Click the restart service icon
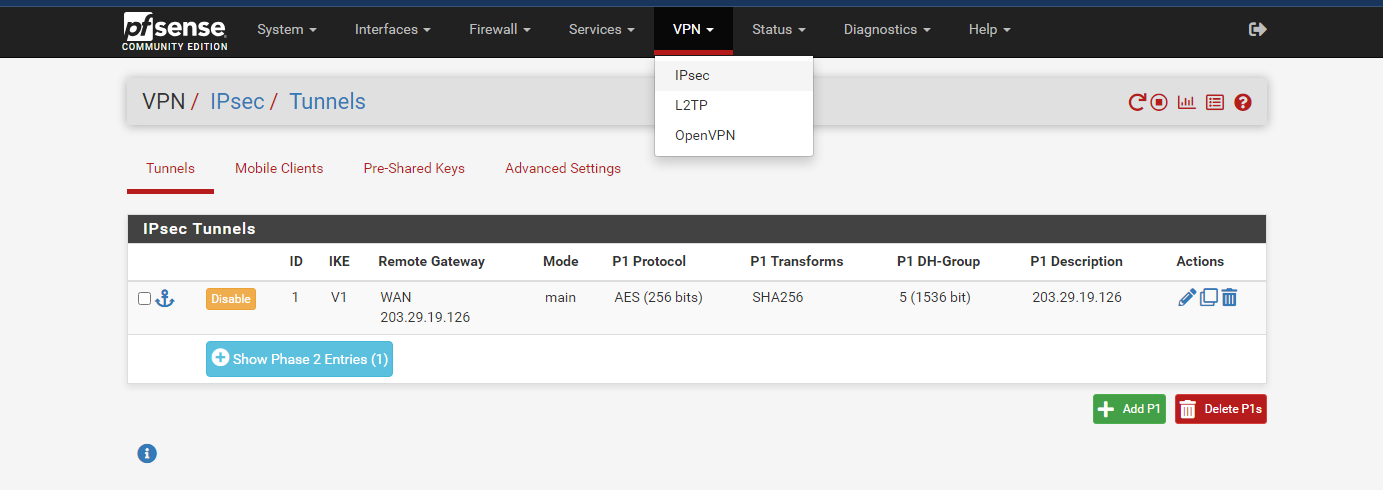Screen dimensions: 1383x490 [1137, 102]
